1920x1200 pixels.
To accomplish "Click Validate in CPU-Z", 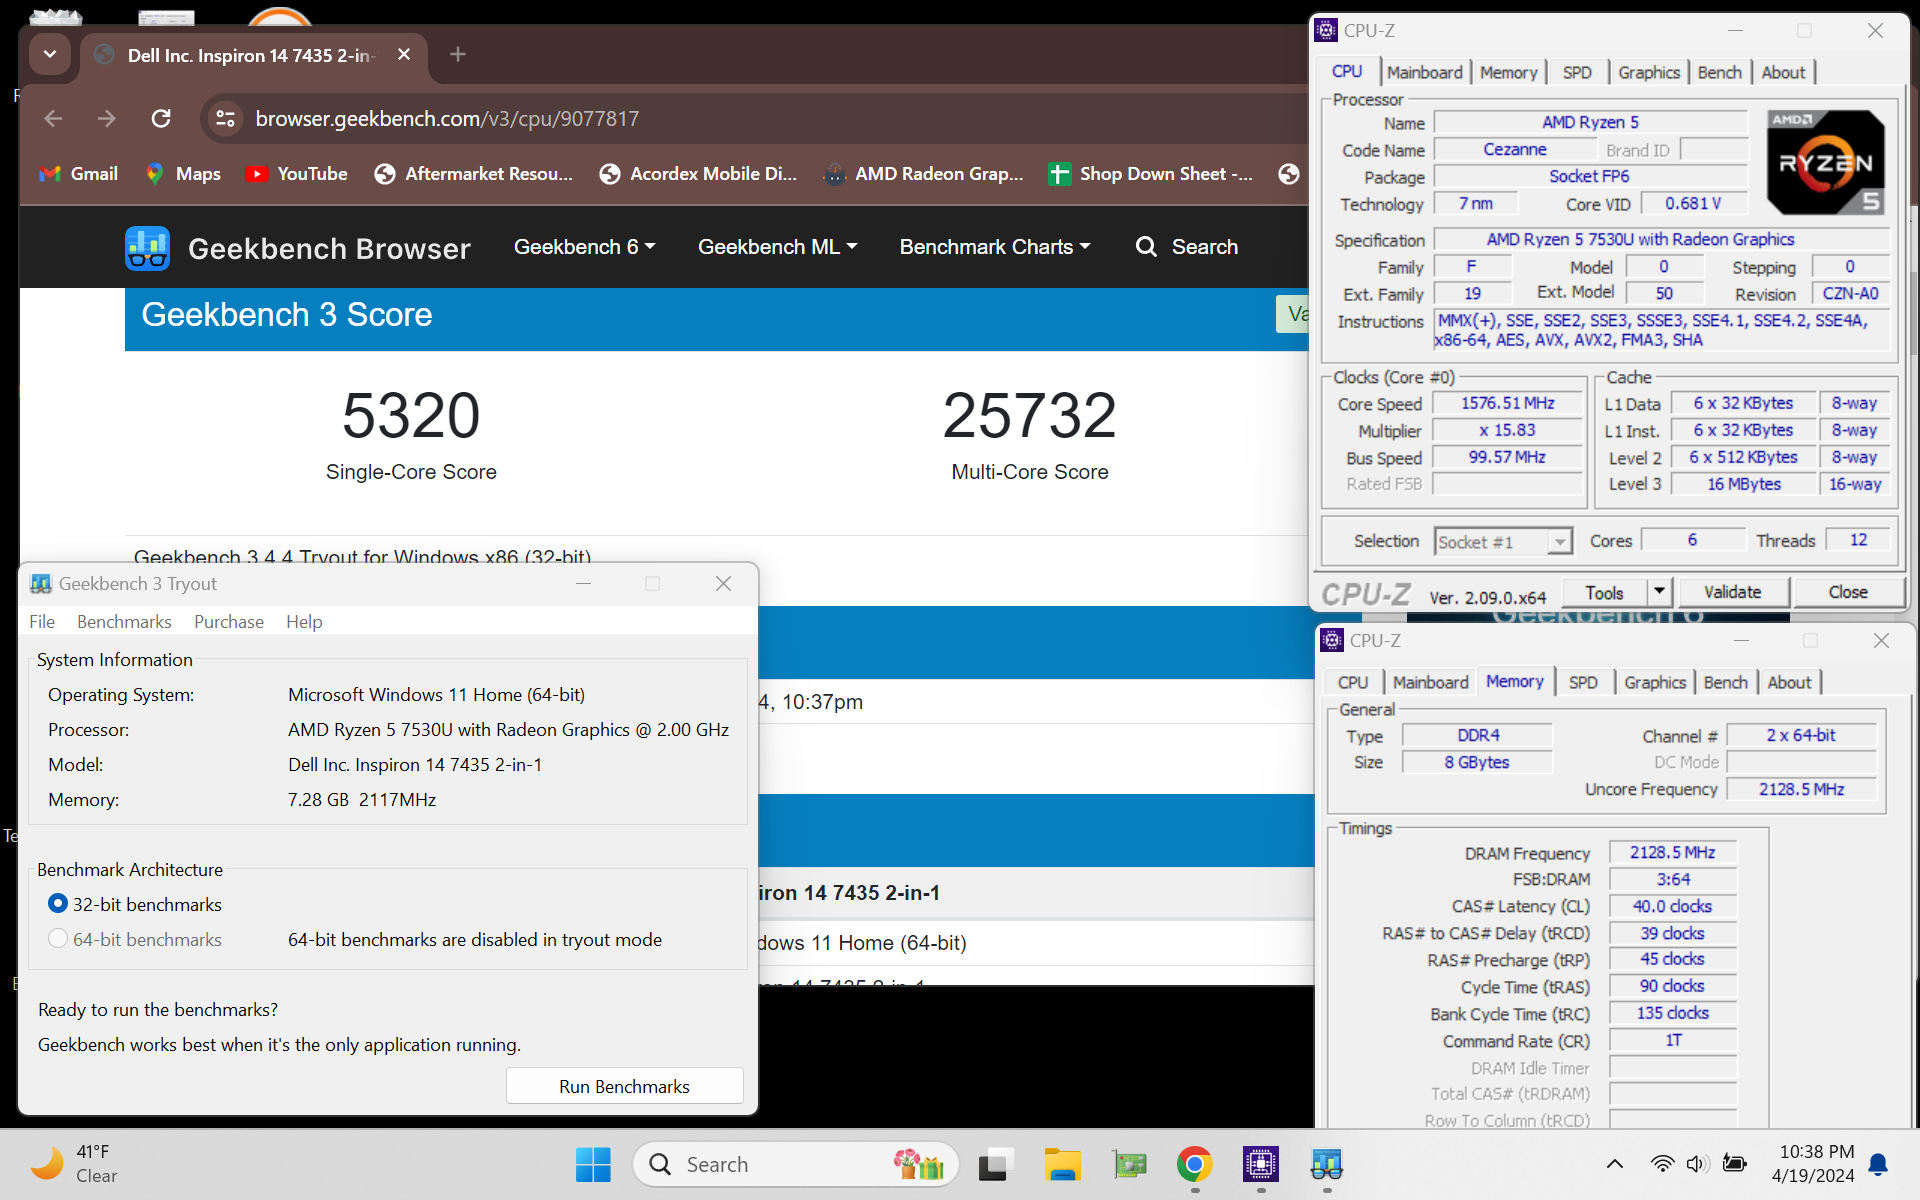I will [1732, 592].
